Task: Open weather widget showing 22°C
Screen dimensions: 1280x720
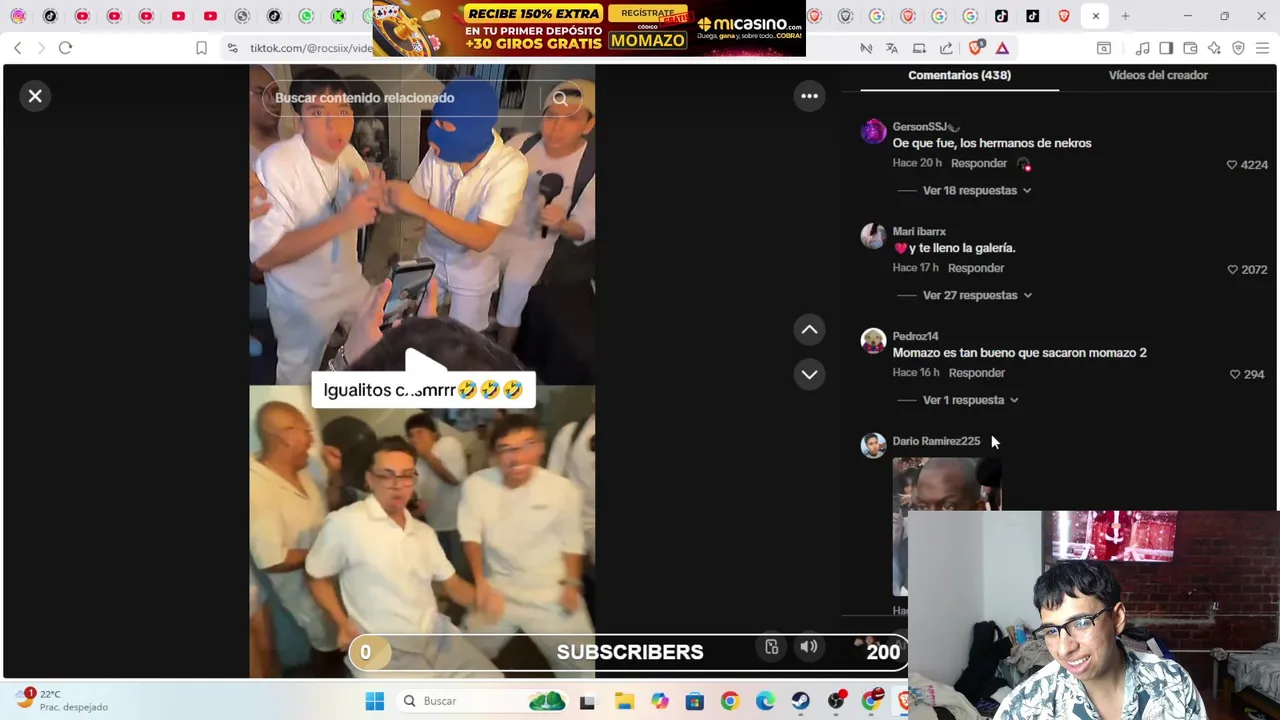Action: tap(62, 700)
